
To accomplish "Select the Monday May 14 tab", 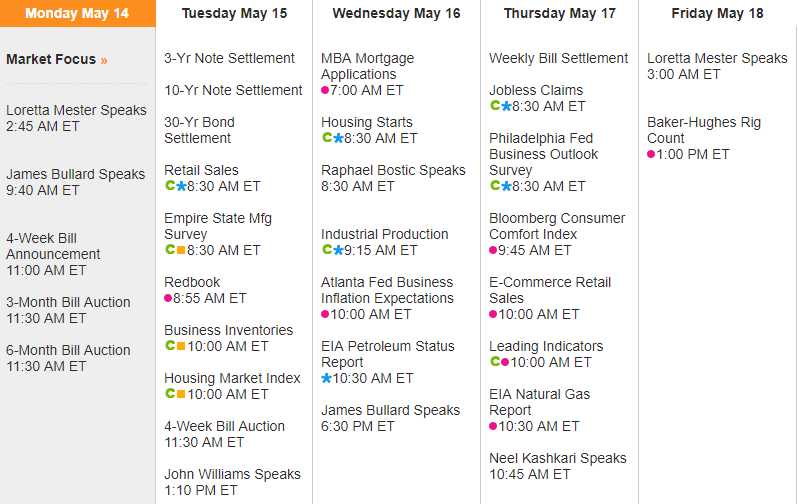I will [77, 14].
